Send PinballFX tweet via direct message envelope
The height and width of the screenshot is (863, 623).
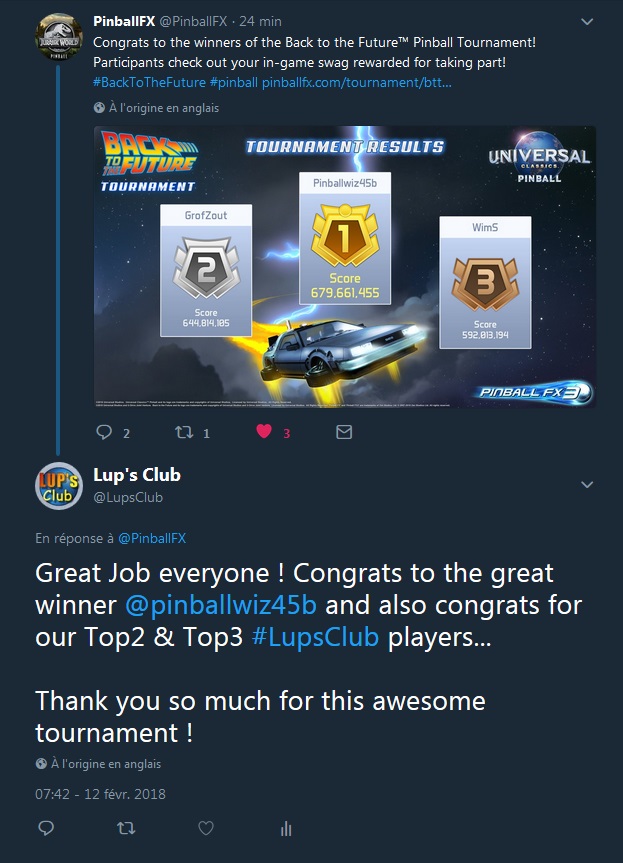[344, 432]
